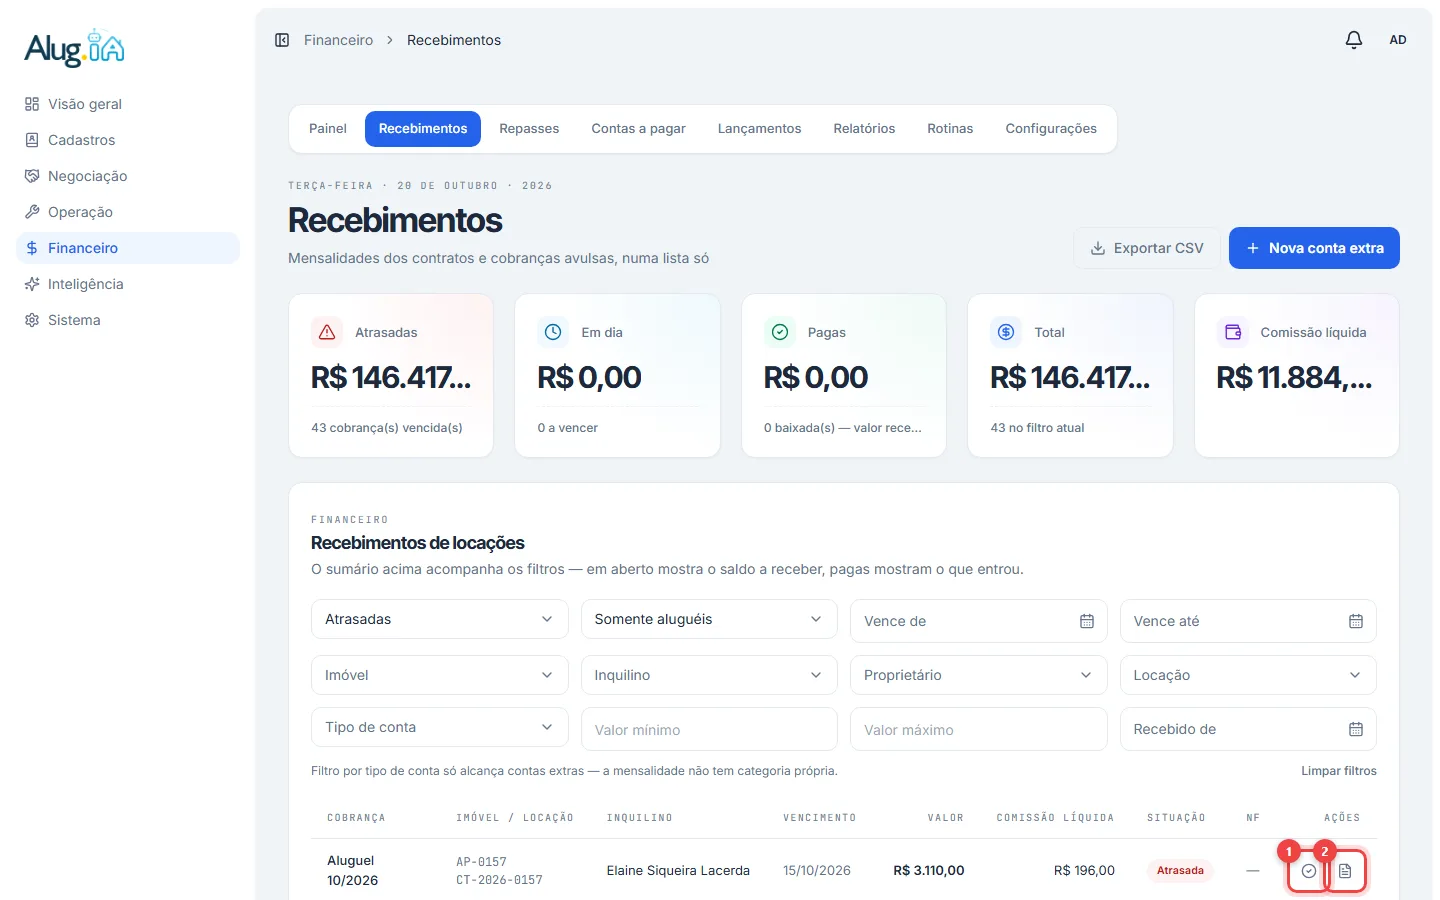Open the Relatórios tab
Image resolution: width=1440 pixels, height=900 pixels.
click(864, 129)
